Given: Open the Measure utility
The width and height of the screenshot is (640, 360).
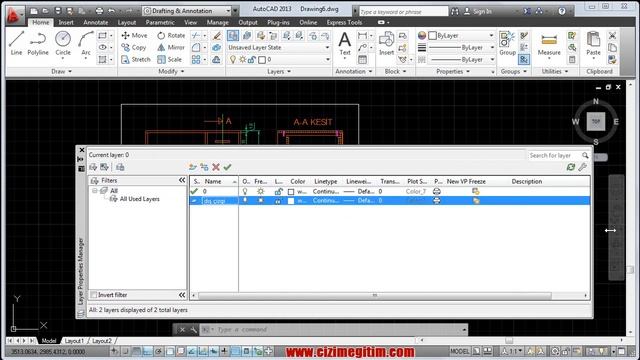Looking at the screenshot, I should (x=549, y=44).
